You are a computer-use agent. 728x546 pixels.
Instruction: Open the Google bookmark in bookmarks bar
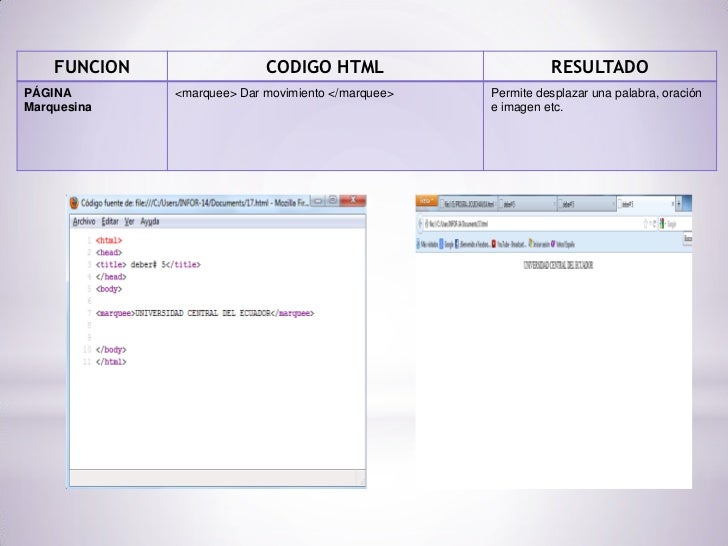point(446,244)
